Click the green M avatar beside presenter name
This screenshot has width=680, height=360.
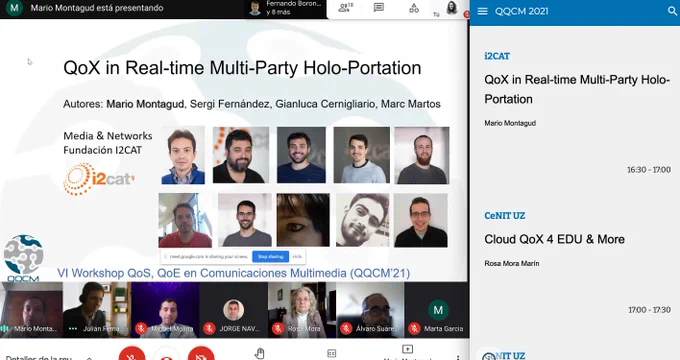click(14, 8)
